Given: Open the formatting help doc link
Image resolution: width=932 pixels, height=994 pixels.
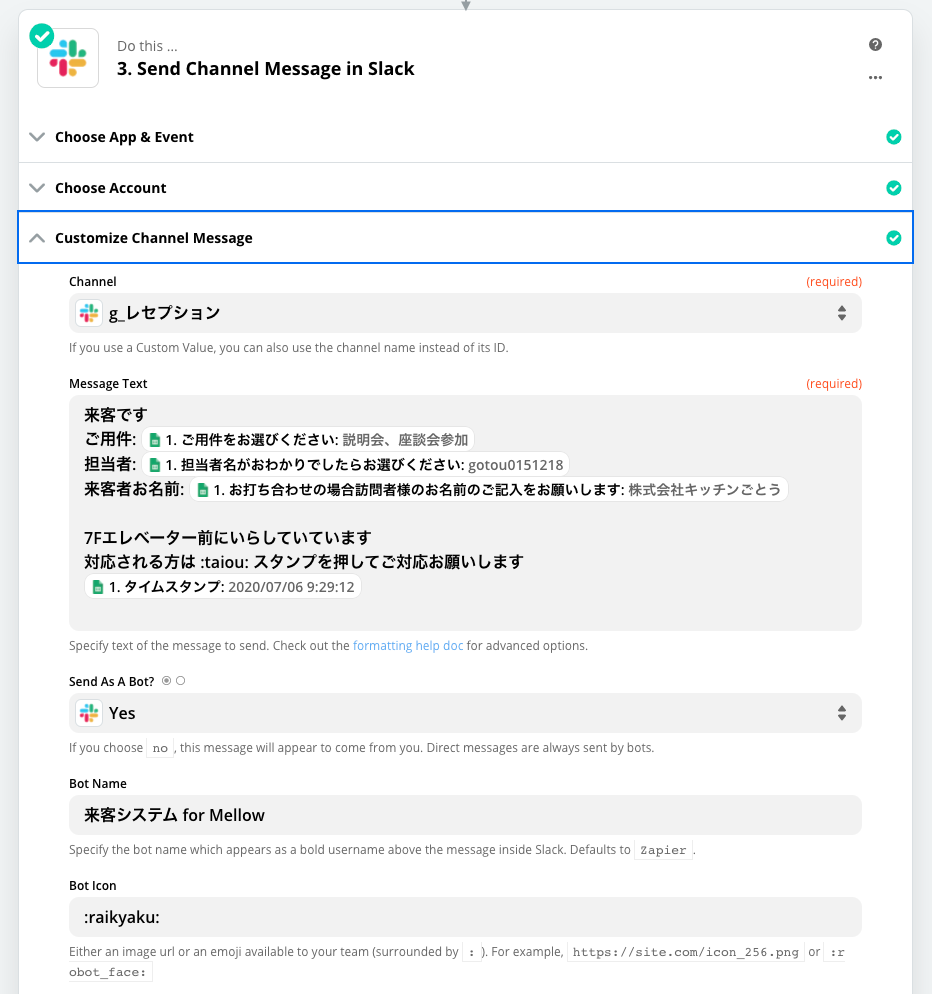Looking at the screenshot, I should [x=407, y=645].
